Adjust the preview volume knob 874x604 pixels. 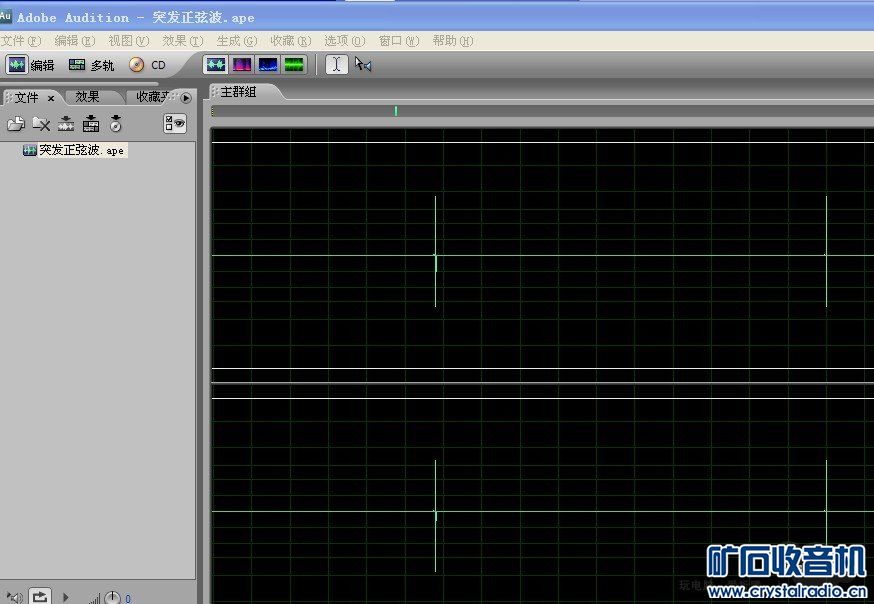pos(113,598)
